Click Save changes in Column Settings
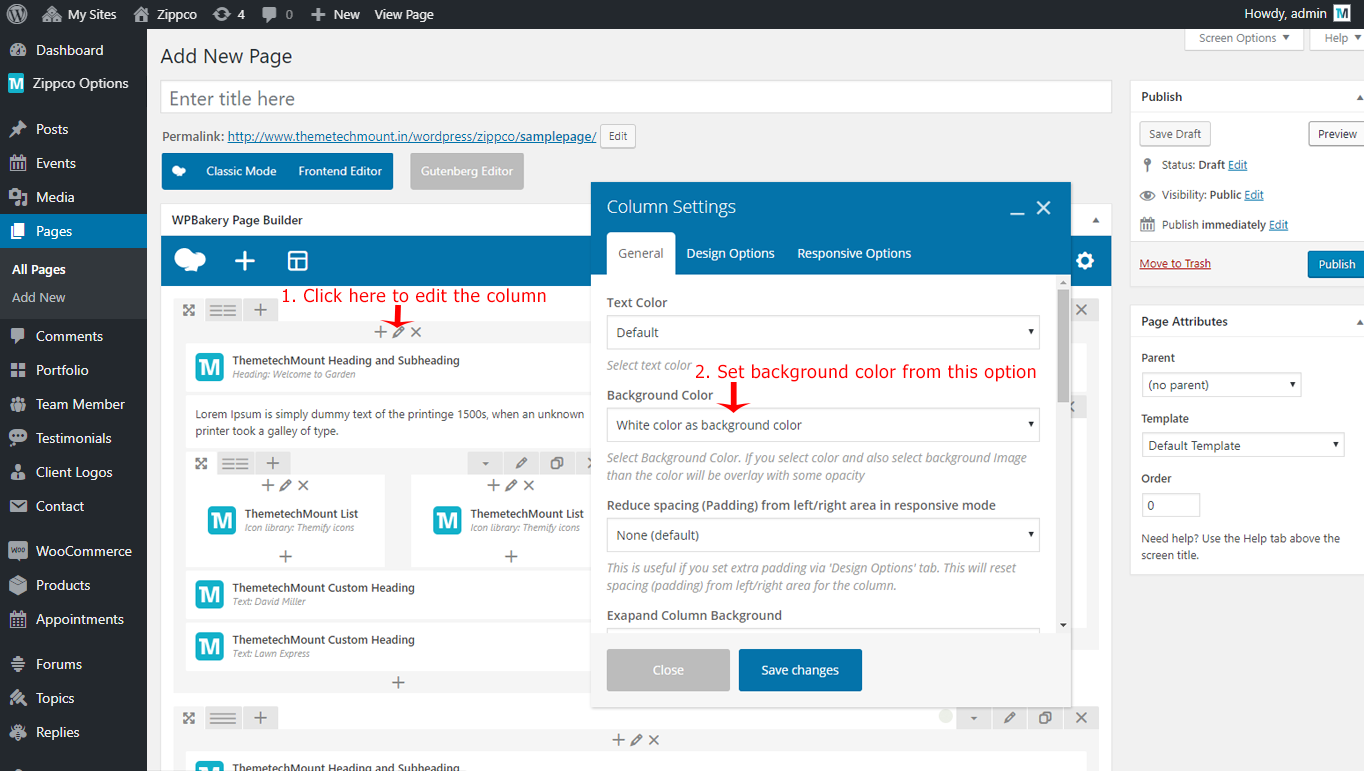 (800, 670)
